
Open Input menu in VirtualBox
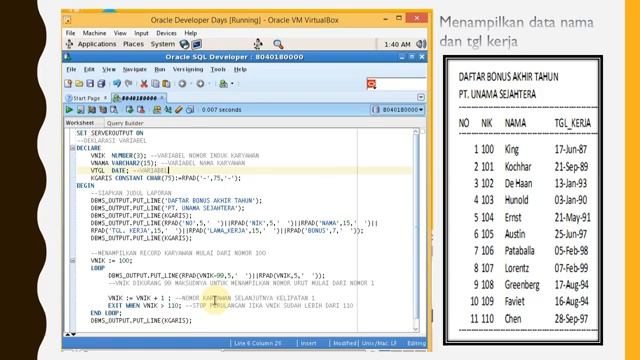[x=141, y=33]
